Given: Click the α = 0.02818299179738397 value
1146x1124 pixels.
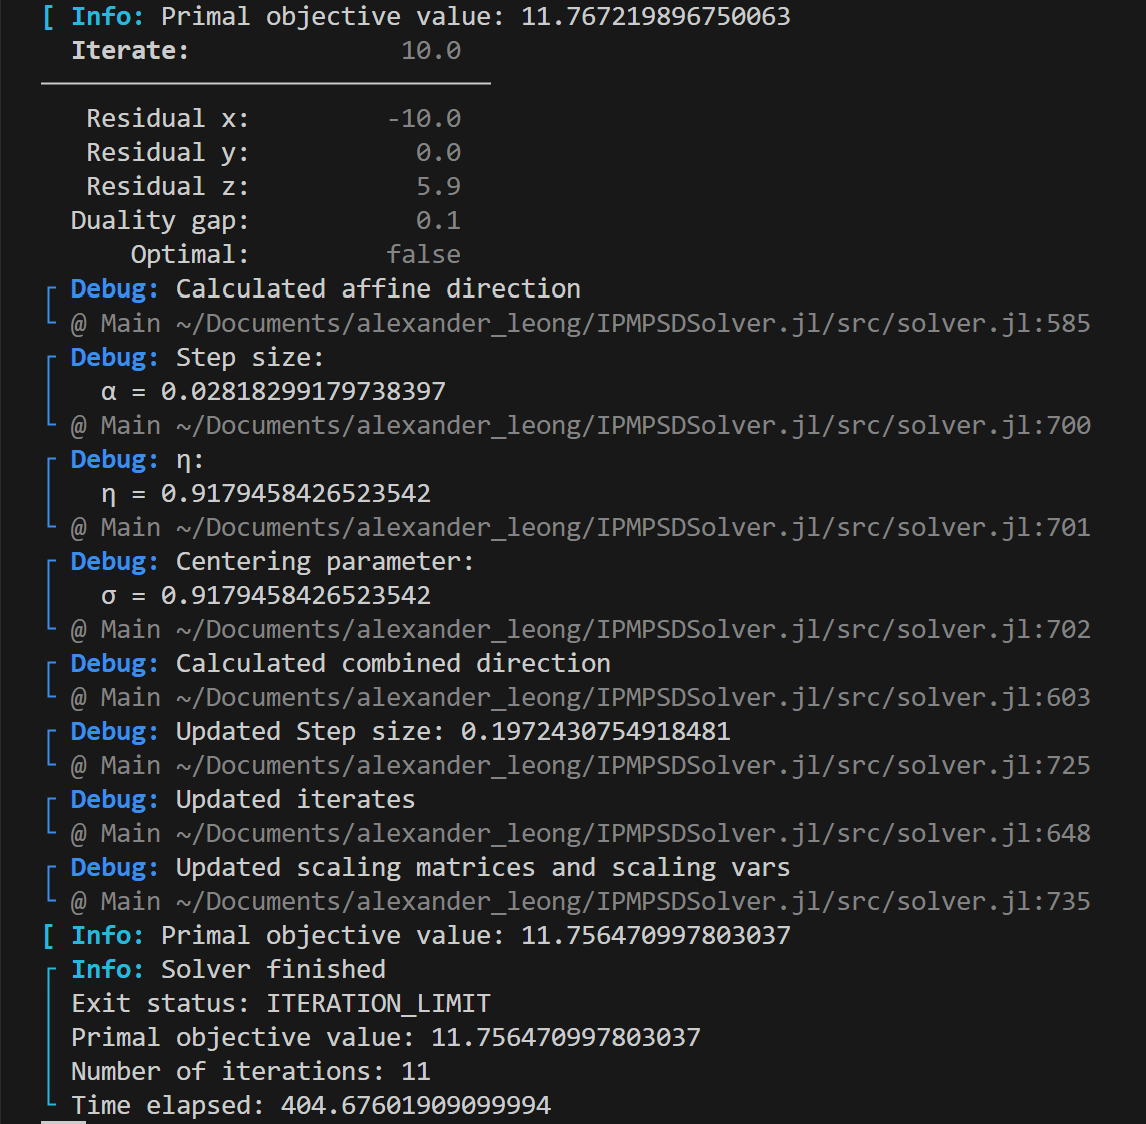Looking at the screenshot, I should click(x=273, y=391).
